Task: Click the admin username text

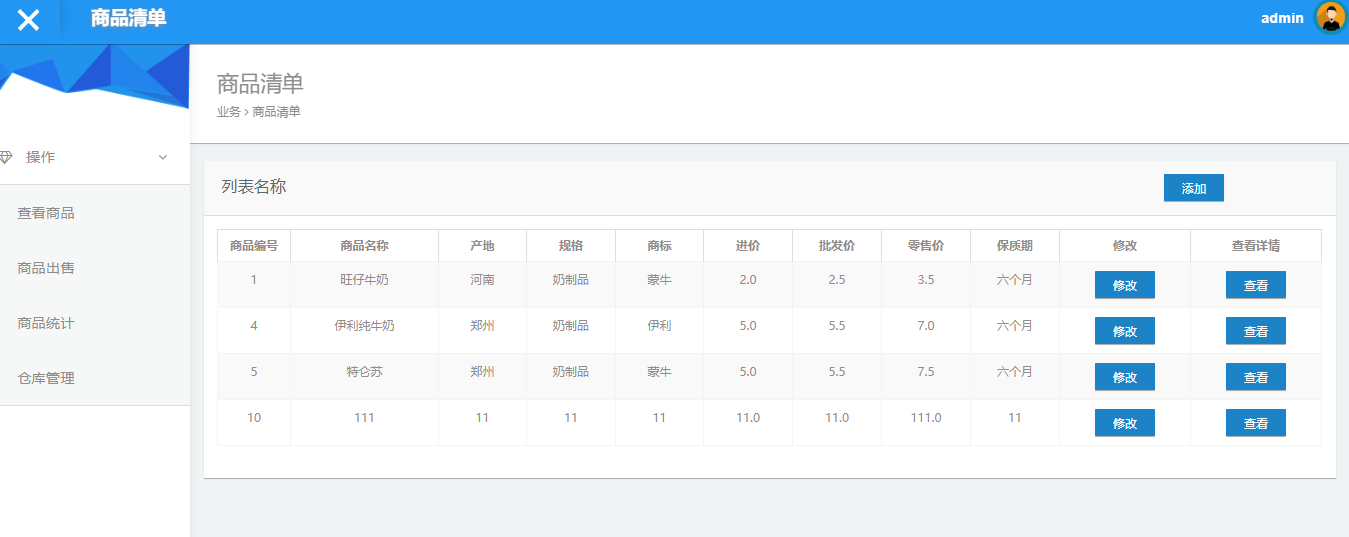Action: pyautogui.click(x=1282, y=18)
